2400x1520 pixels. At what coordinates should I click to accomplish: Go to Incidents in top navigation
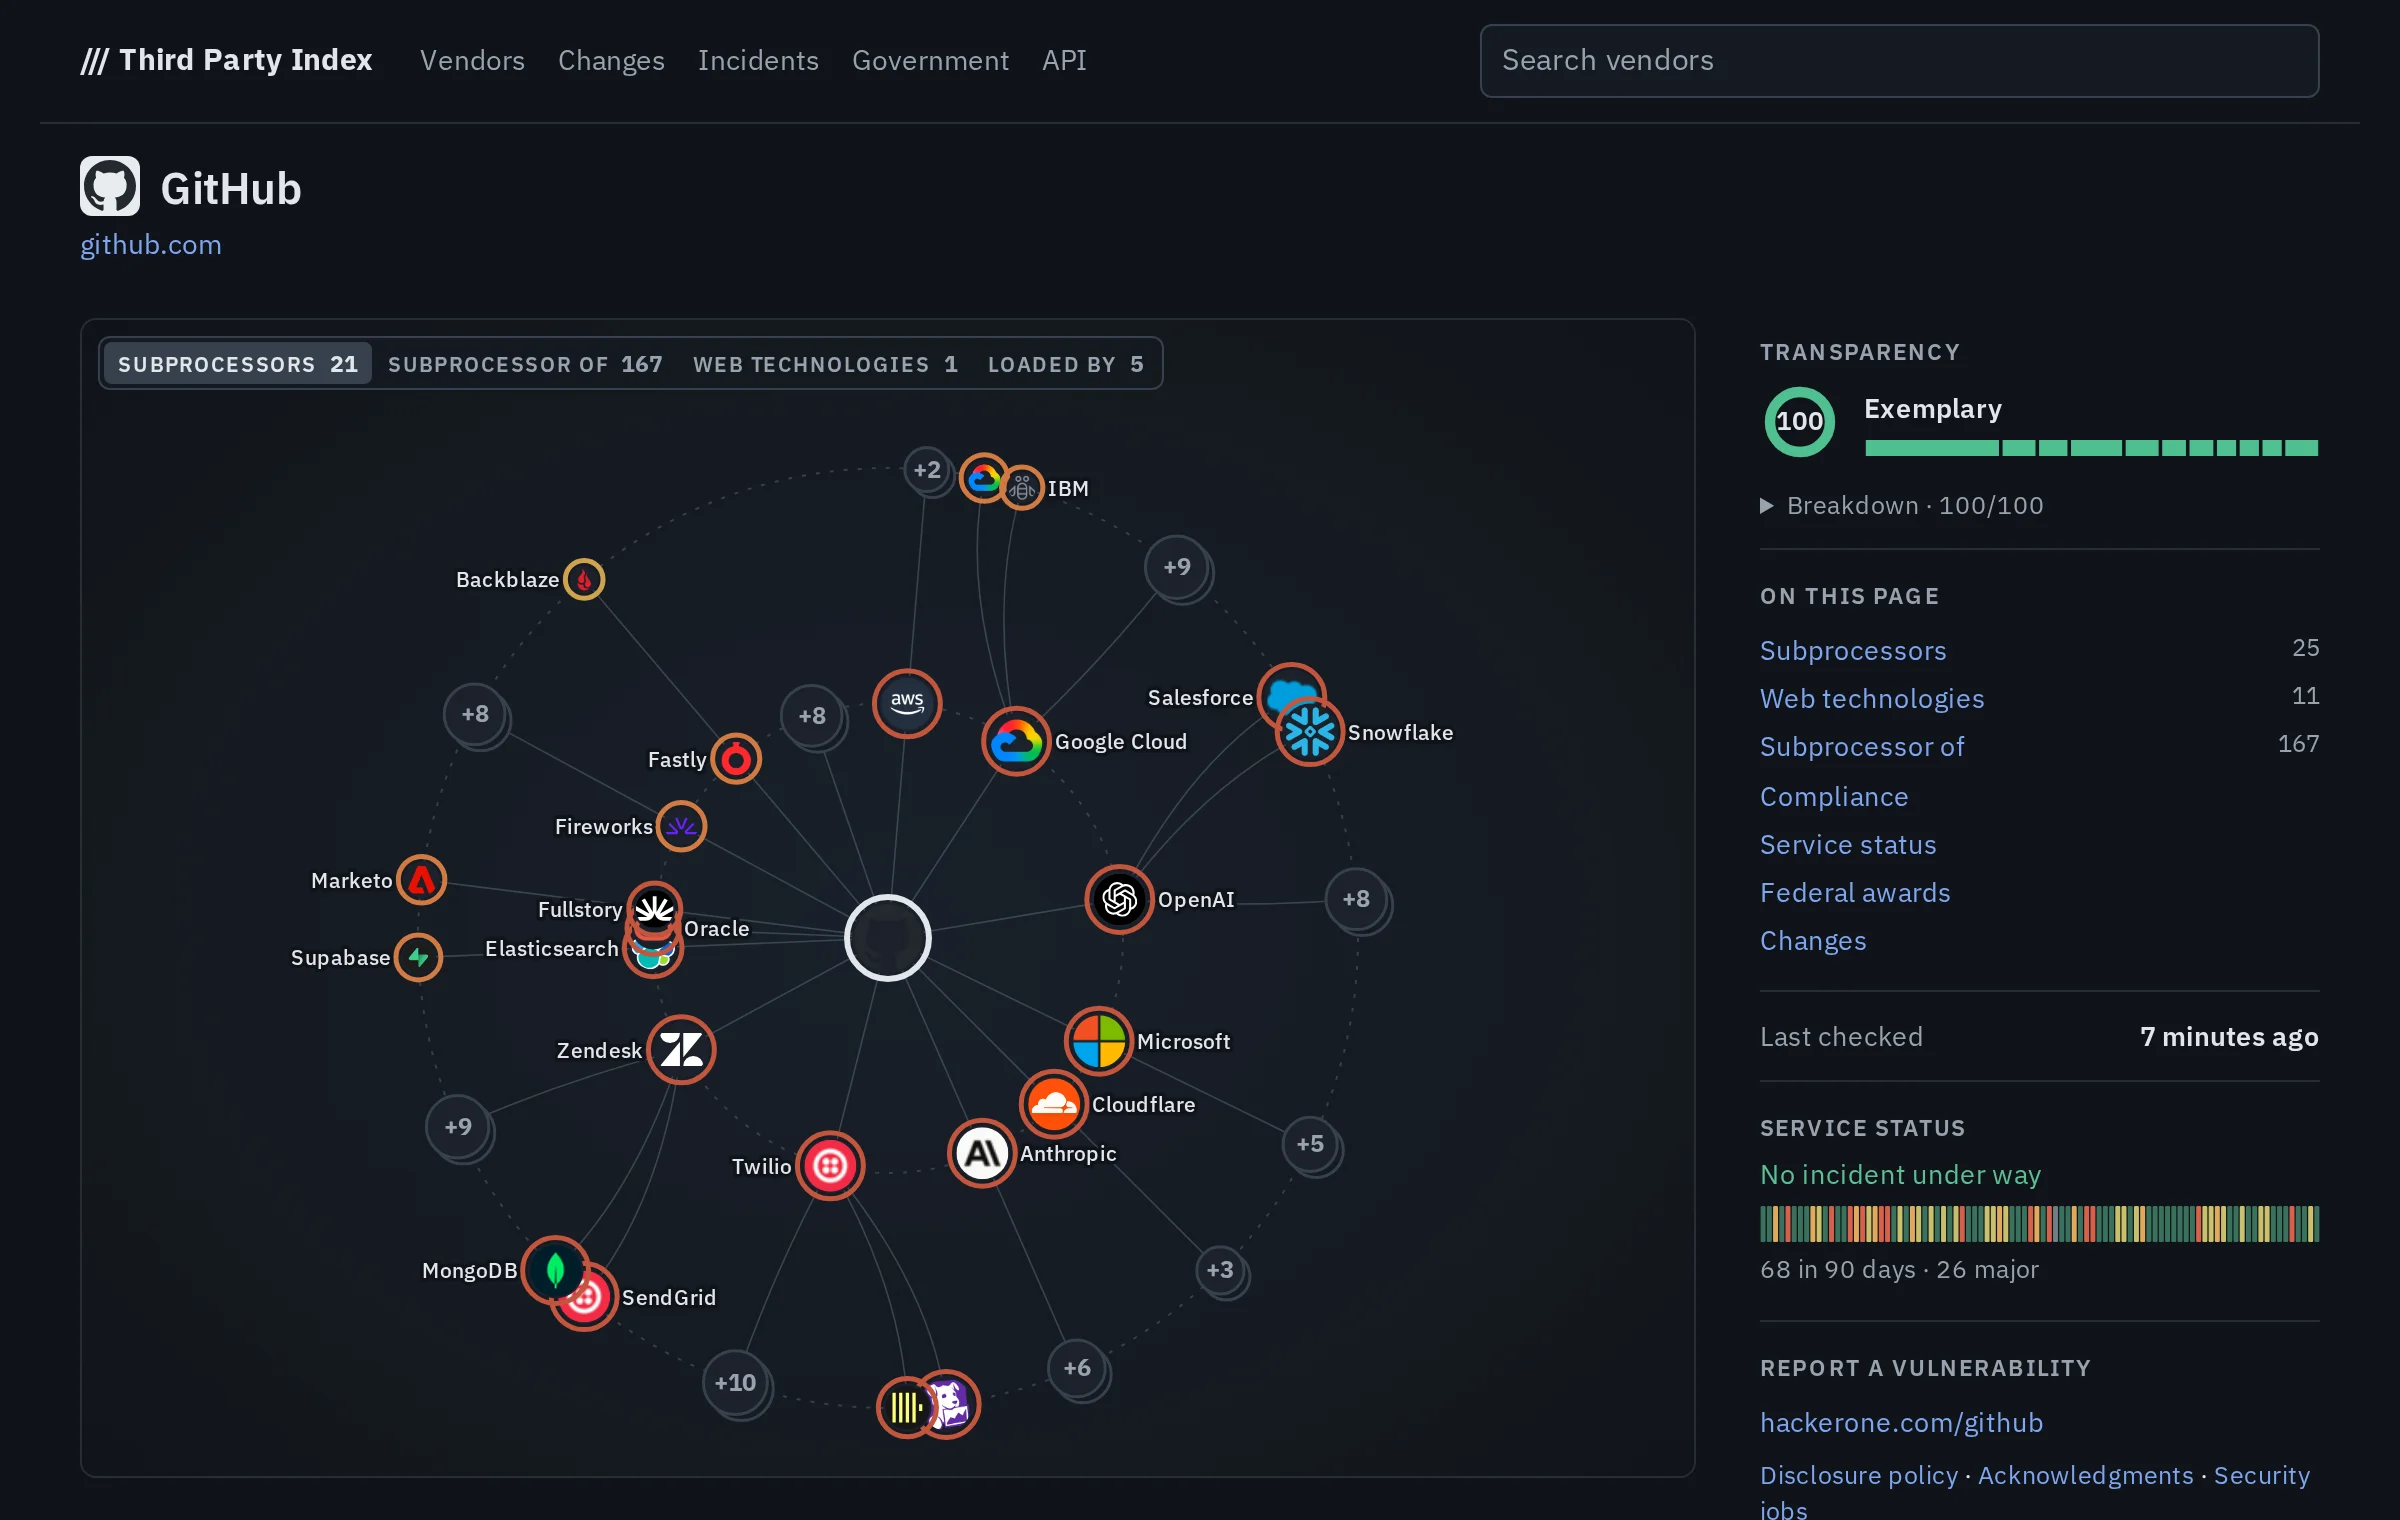coord(758,60)
